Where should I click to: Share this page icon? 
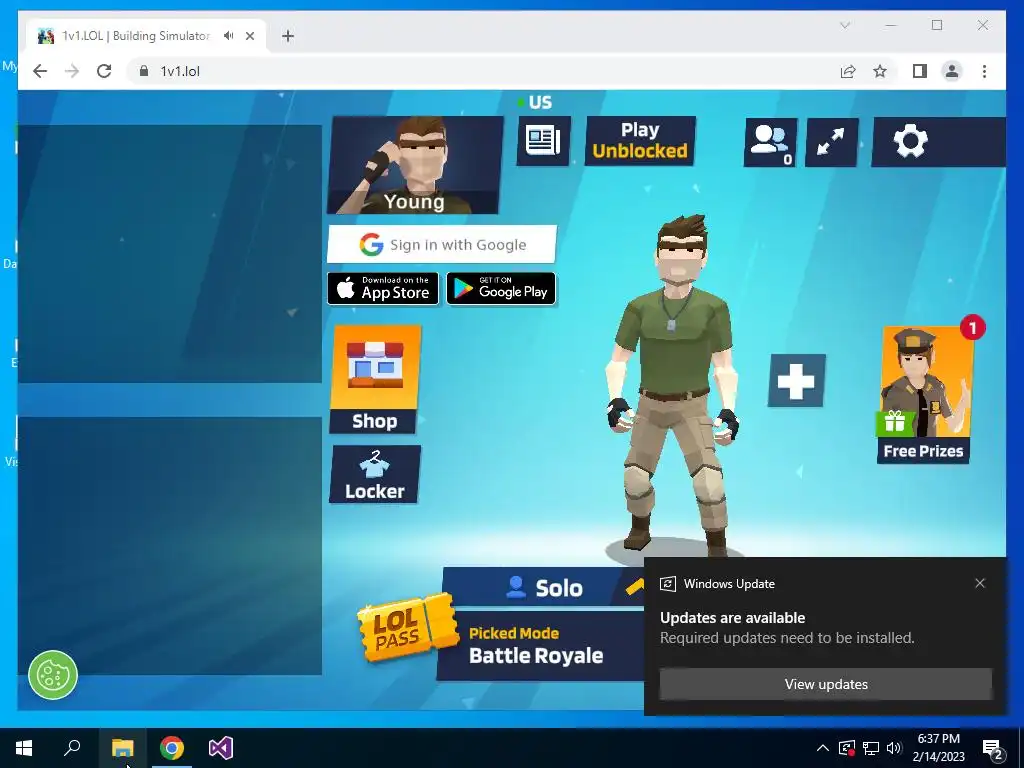click(848, 71)
